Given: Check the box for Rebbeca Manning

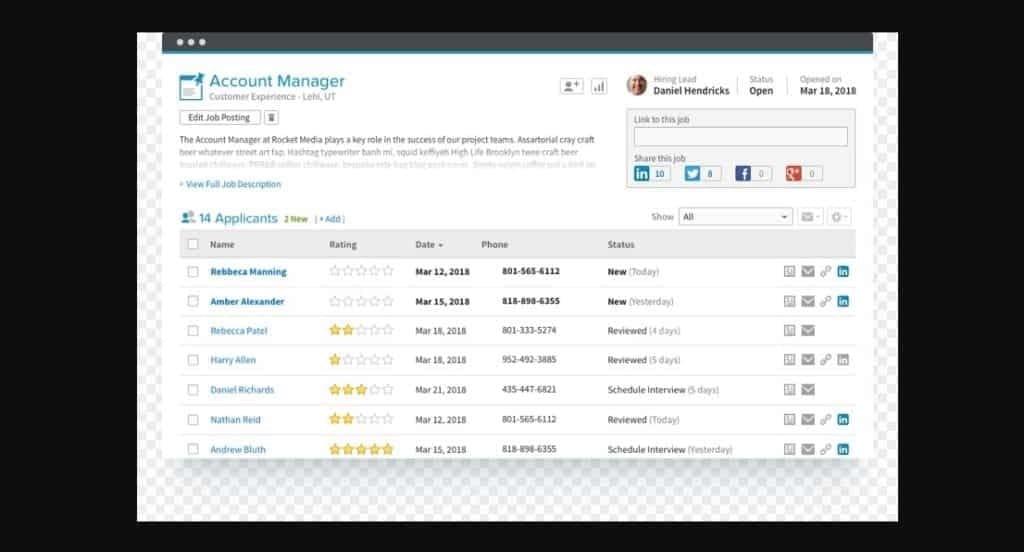Looking at the screenshot, I should pyautogui.click(x=193, y=271).
